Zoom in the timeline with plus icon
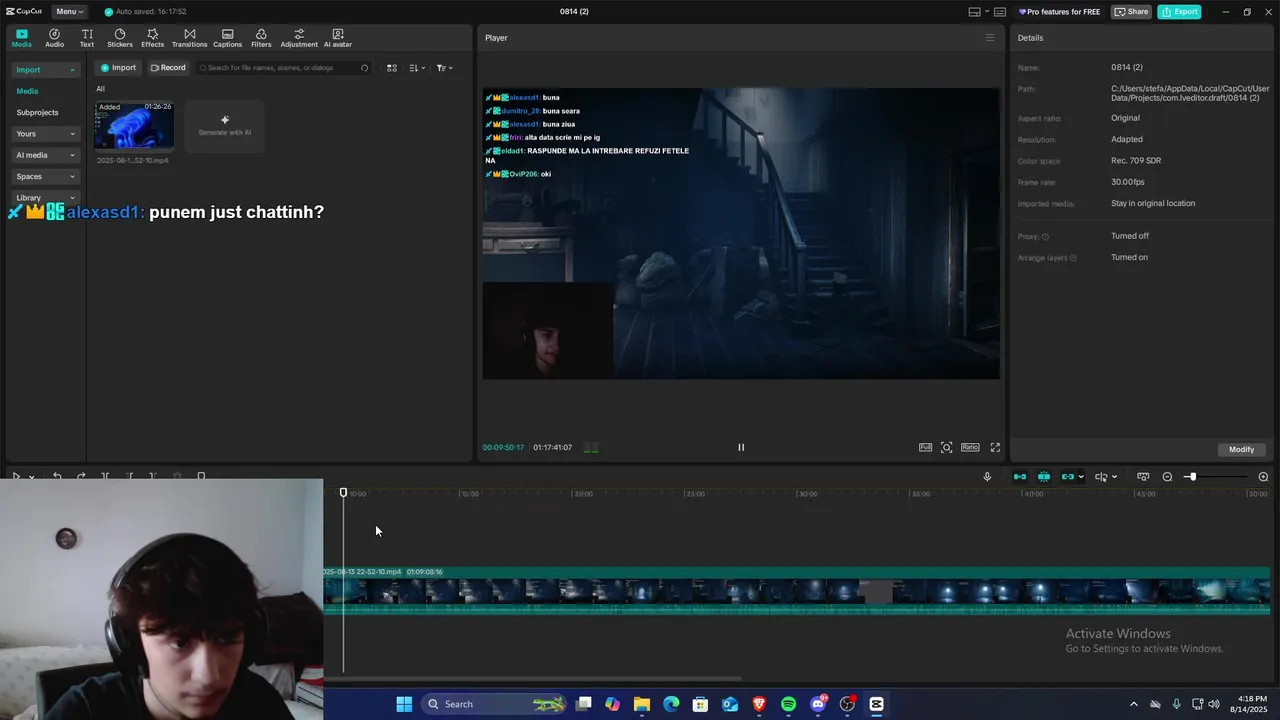Viewport: 1280px width, 720px height. [x=1263, y=477]
